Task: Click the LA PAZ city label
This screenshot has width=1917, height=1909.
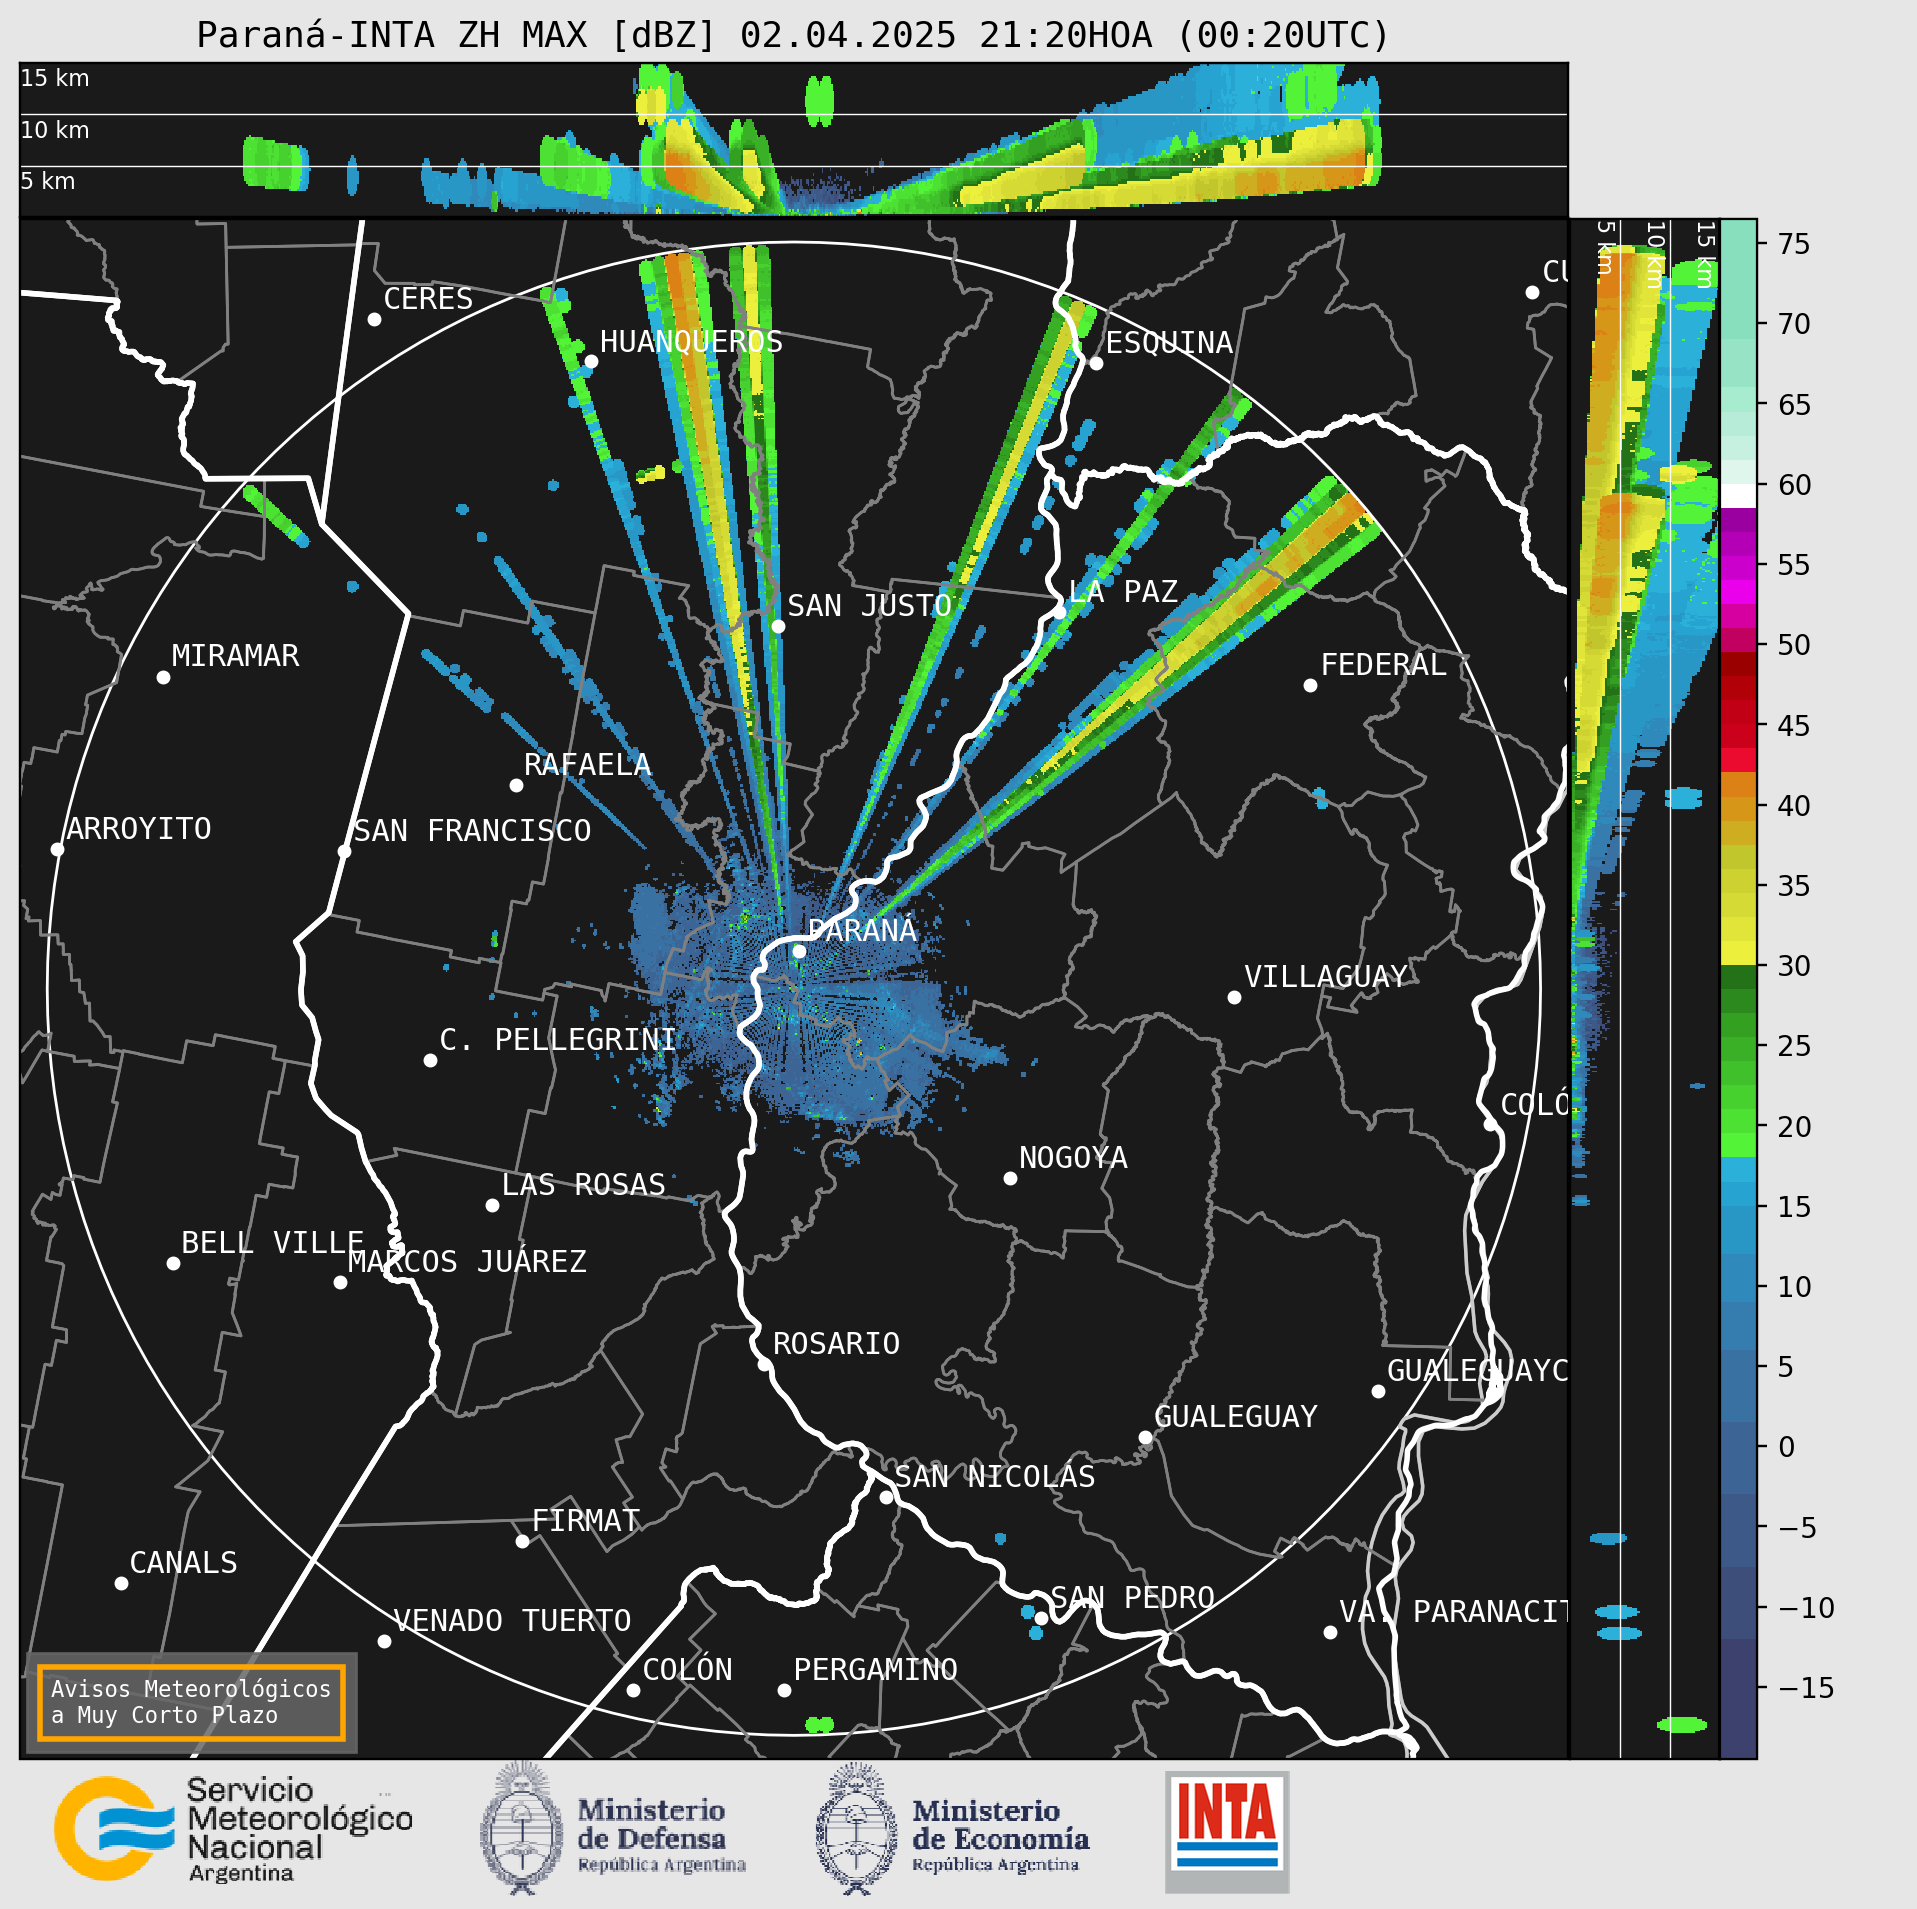Action: tap(1123, 592)
